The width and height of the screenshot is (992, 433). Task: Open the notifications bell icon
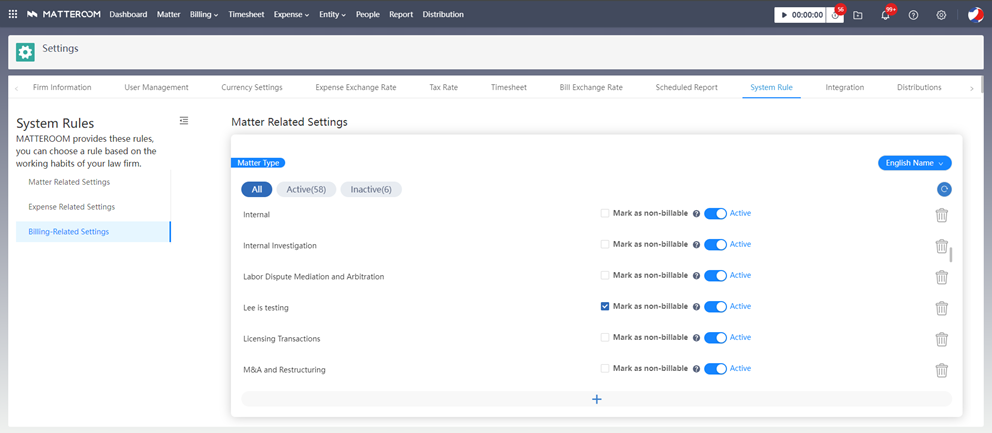[x=885, y=15]
